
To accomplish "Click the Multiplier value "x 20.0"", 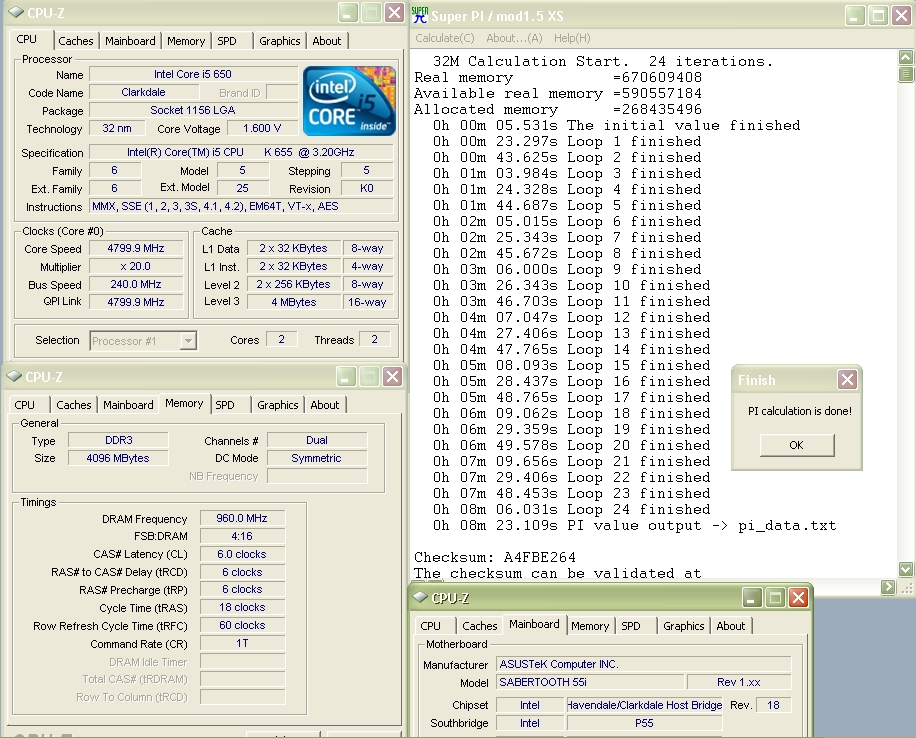I will (x=136, y=266).
